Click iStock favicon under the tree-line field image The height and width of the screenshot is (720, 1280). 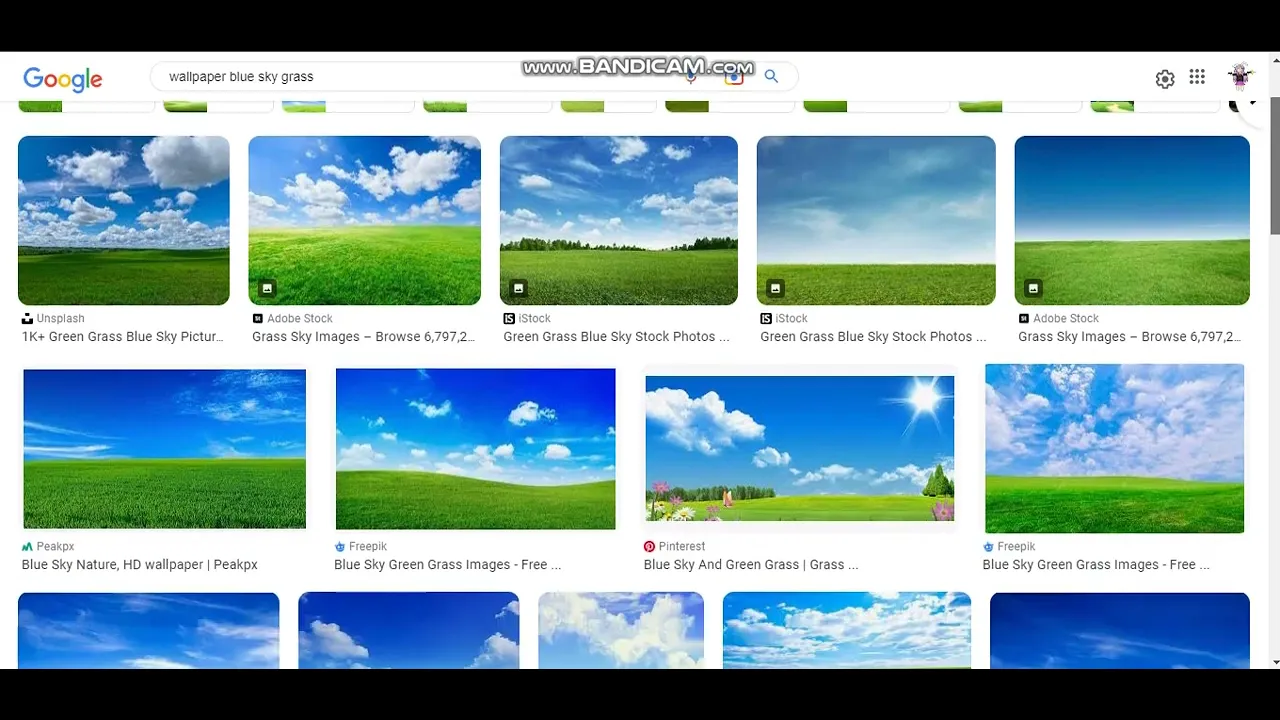(x=509, y=319)
